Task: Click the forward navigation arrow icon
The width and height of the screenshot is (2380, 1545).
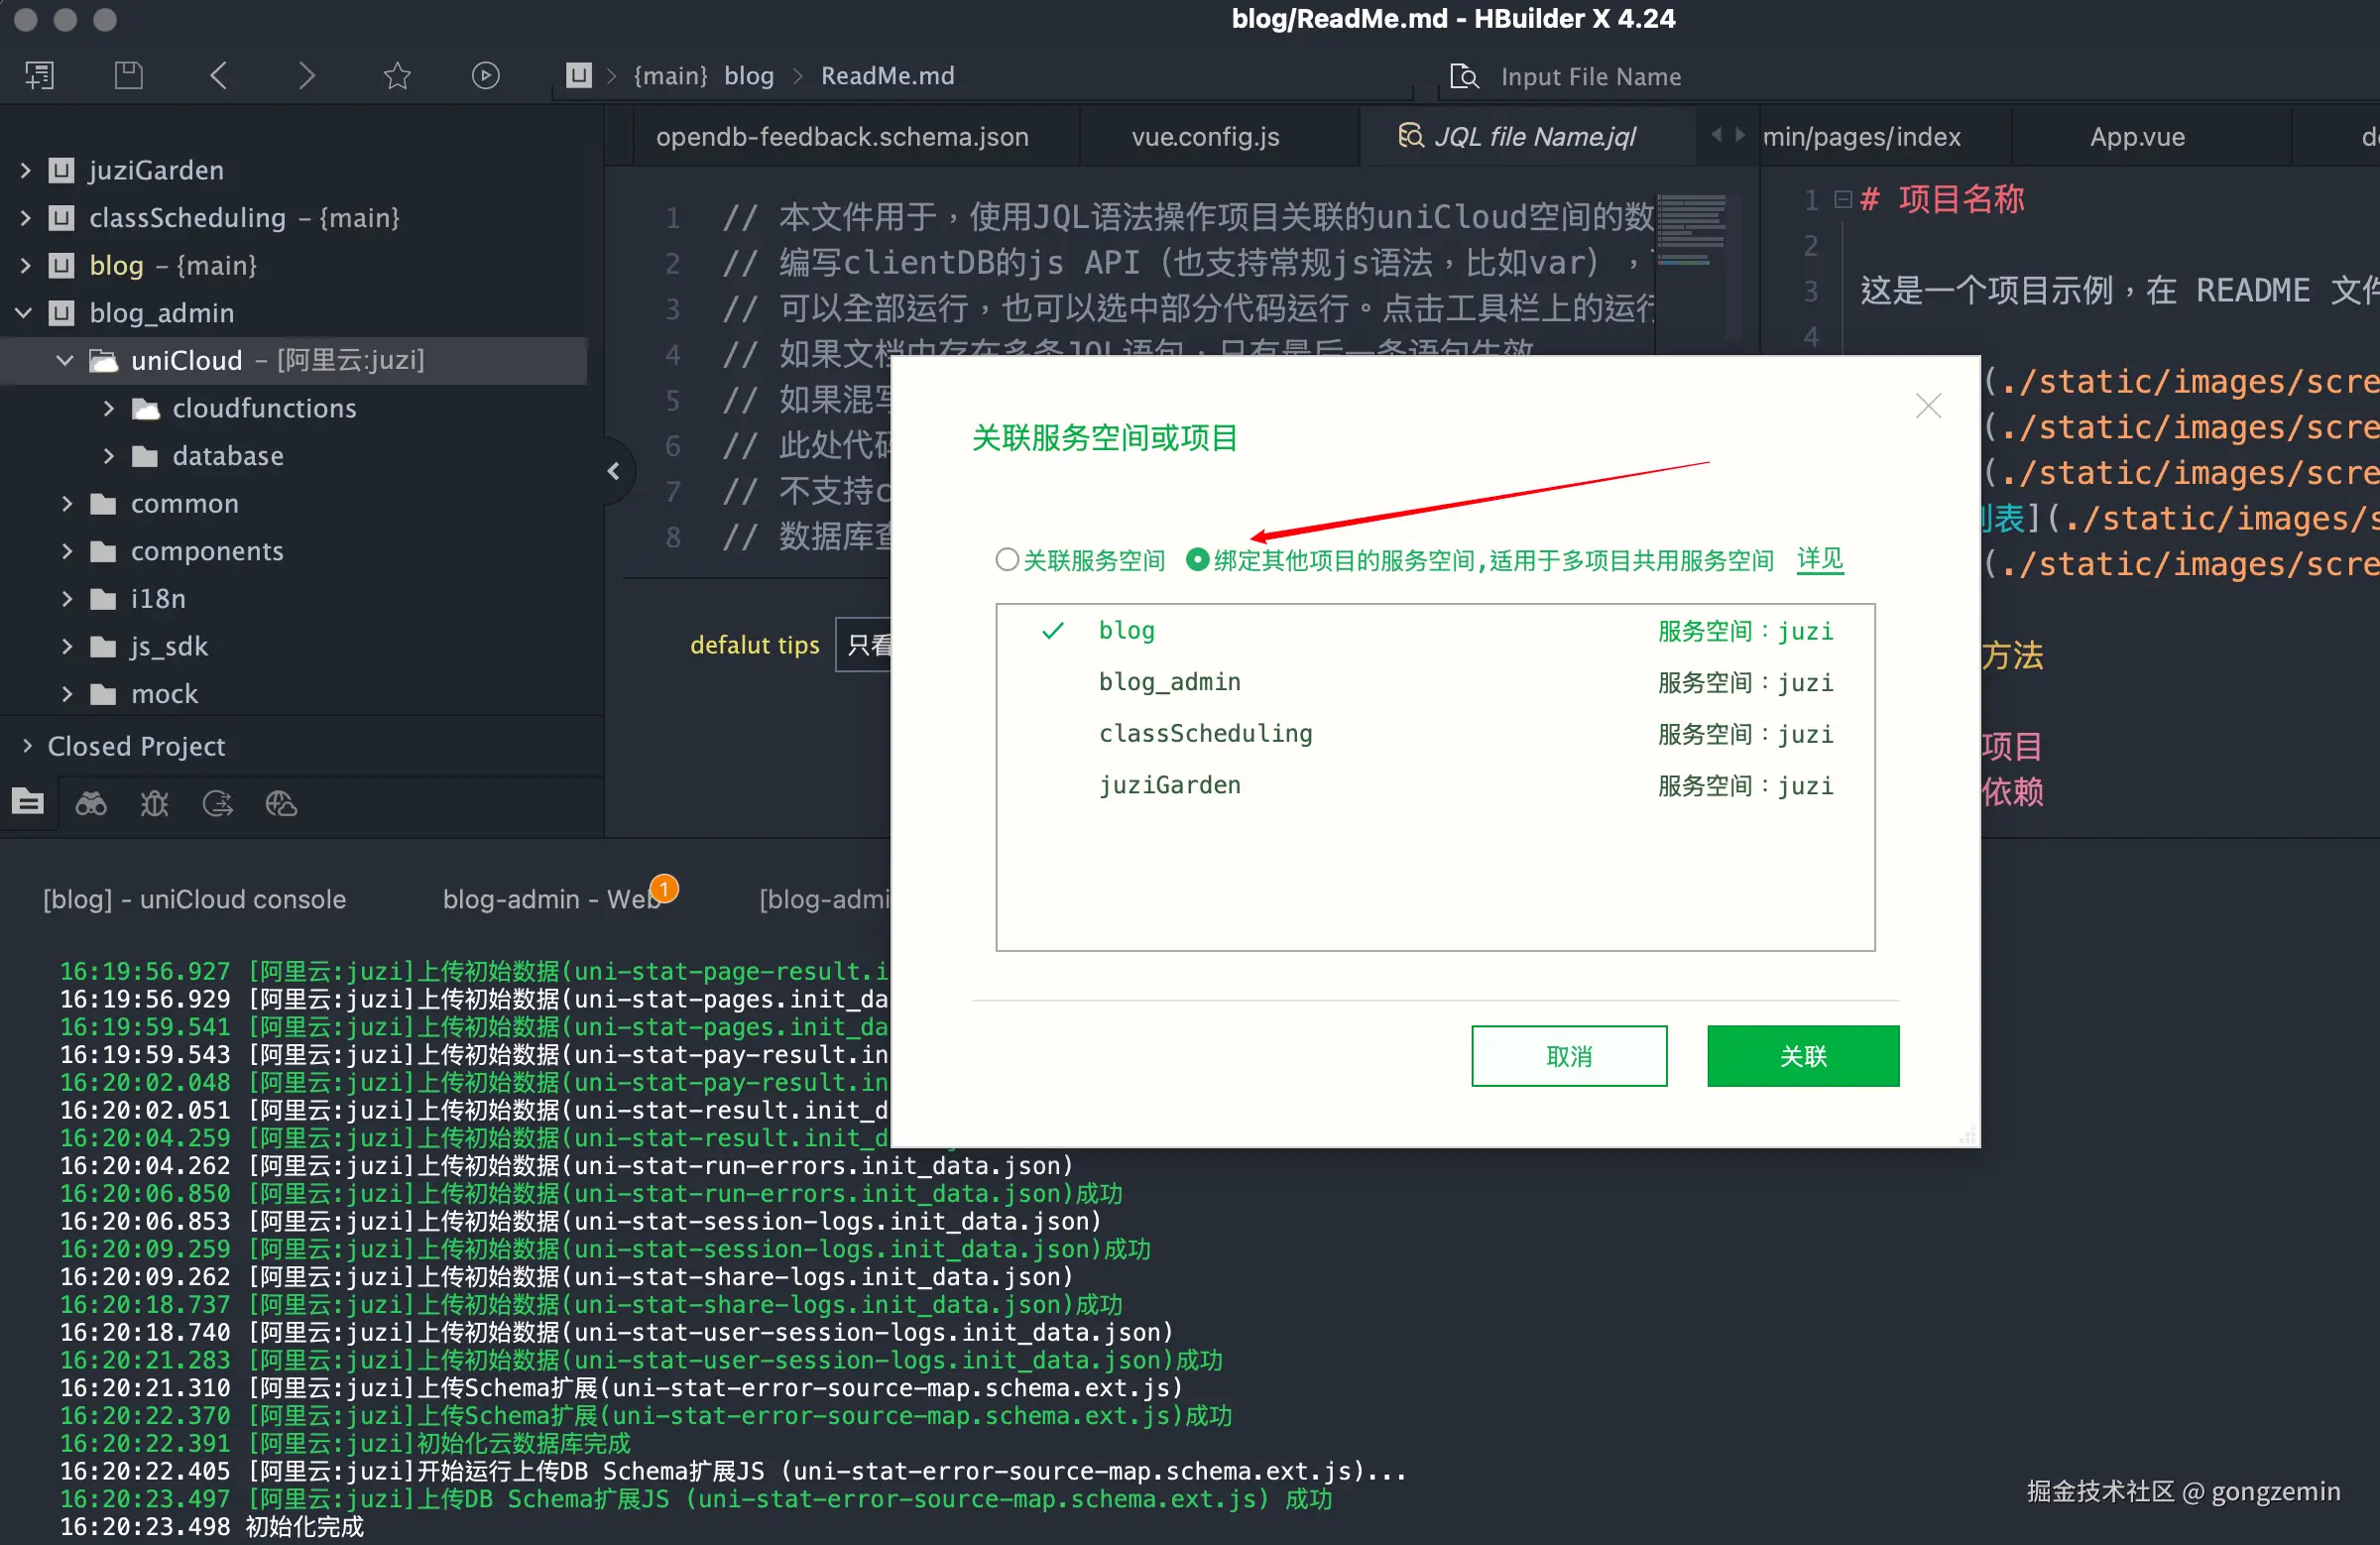Action: point(307,75)
